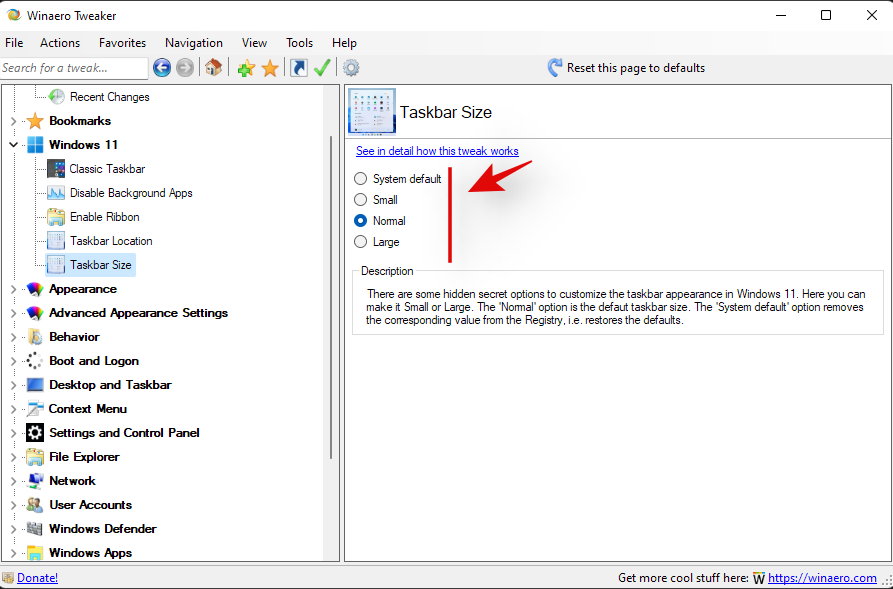This screenshot has width=893, height=589.
Task: Open settings with the gear icon
Action: (x=351, y=68)
